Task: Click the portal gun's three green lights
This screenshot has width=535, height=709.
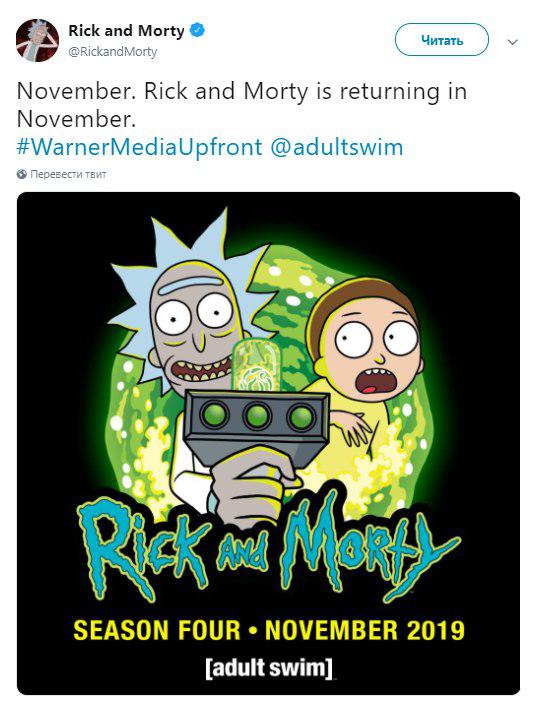Action: [x=258, y=416]
